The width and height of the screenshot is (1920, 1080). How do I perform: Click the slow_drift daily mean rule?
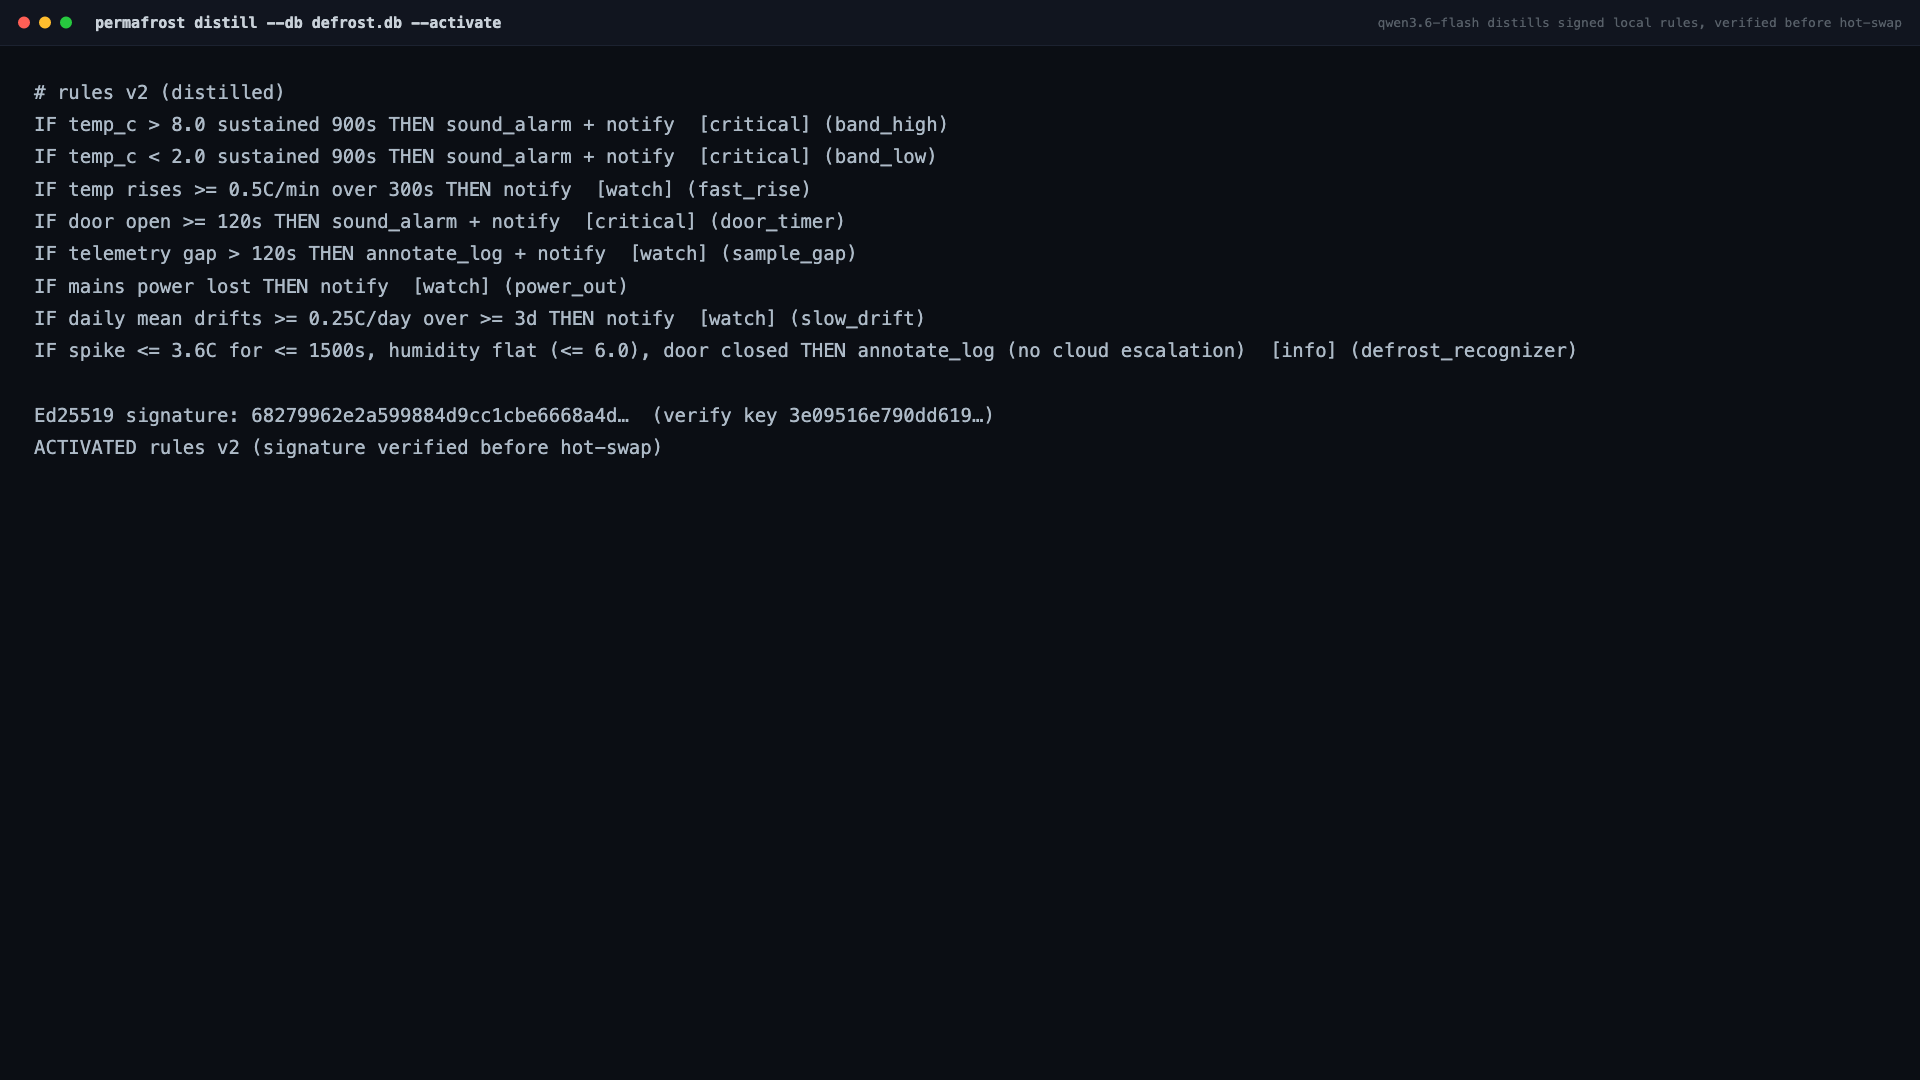point(480,318)
